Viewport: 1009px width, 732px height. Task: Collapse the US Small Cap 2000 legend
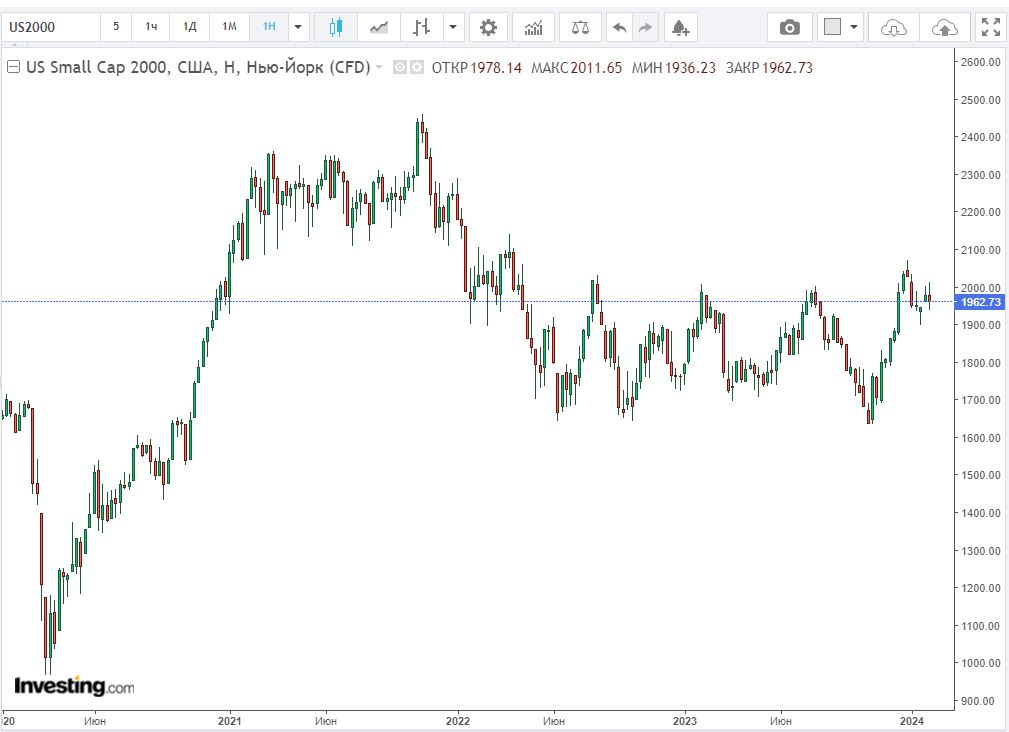point(13,68)
